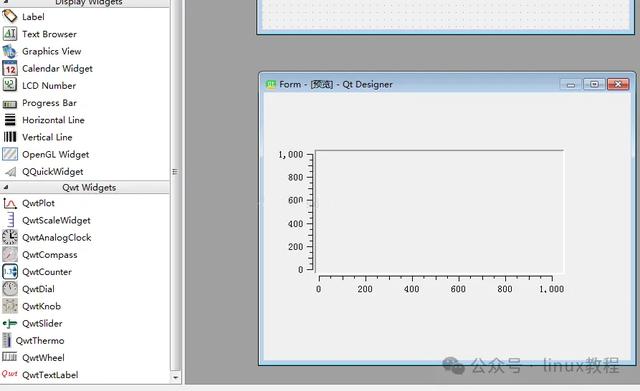
Task: Click the widget box scroll down arrow
Action: pyautogui.click(x=176, y=378)
